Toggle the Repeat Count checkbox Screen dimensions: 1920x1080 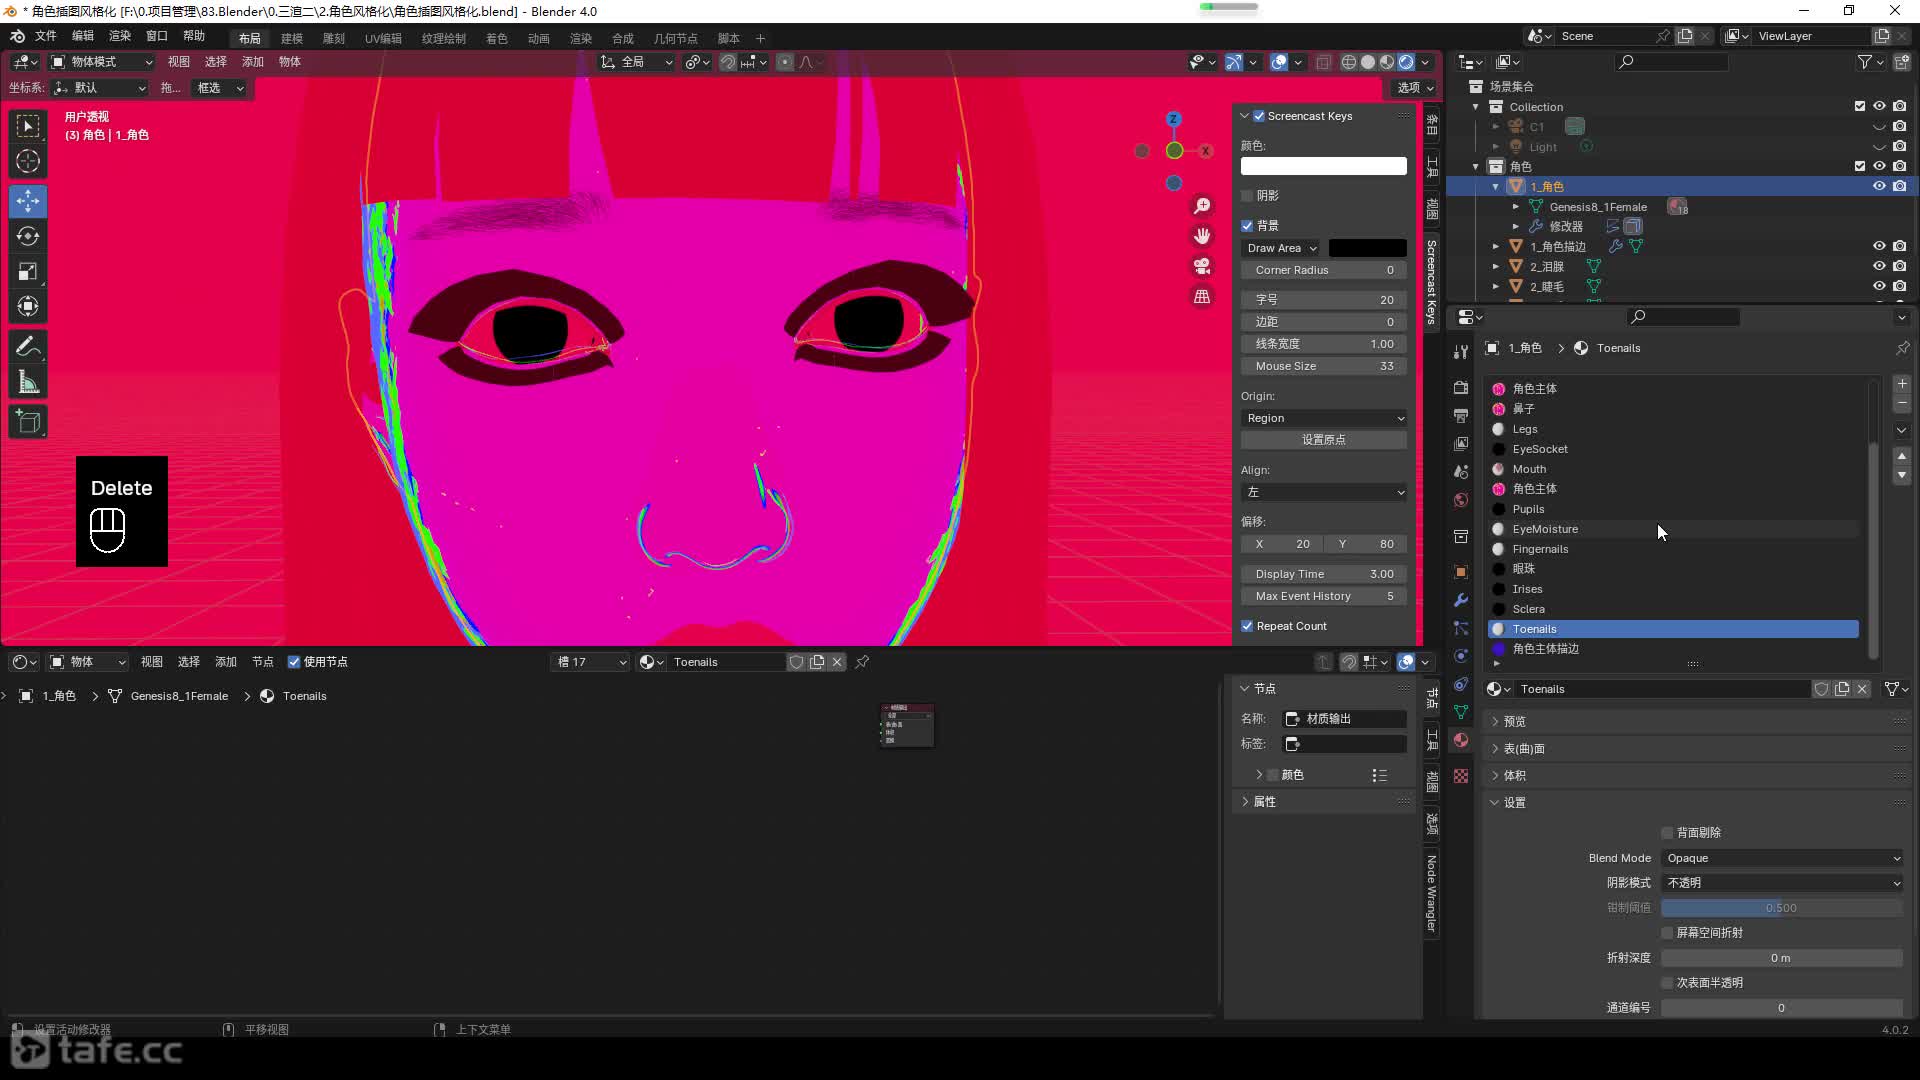[1247, 626]
